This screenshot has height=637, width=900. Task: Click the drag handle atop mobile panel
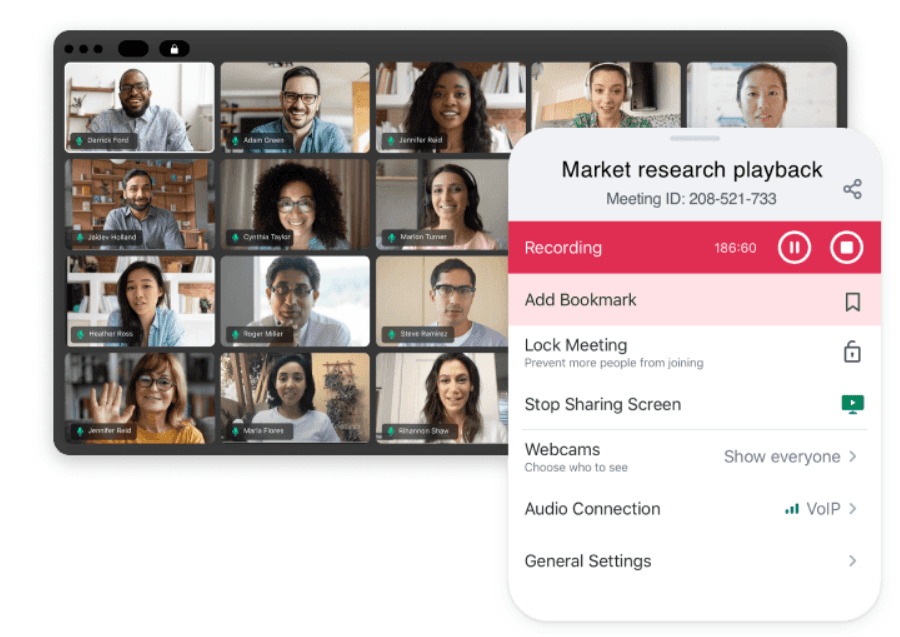pyautogui.click(x=694, y=138)
